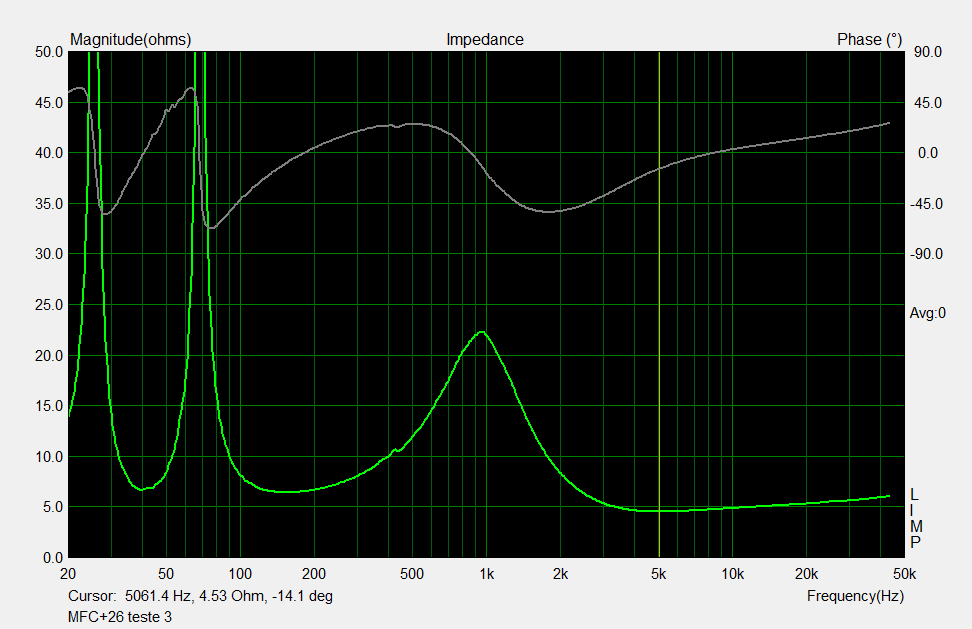Click the 'Frequency(Hz)' axis label

[x=855, y=596]
